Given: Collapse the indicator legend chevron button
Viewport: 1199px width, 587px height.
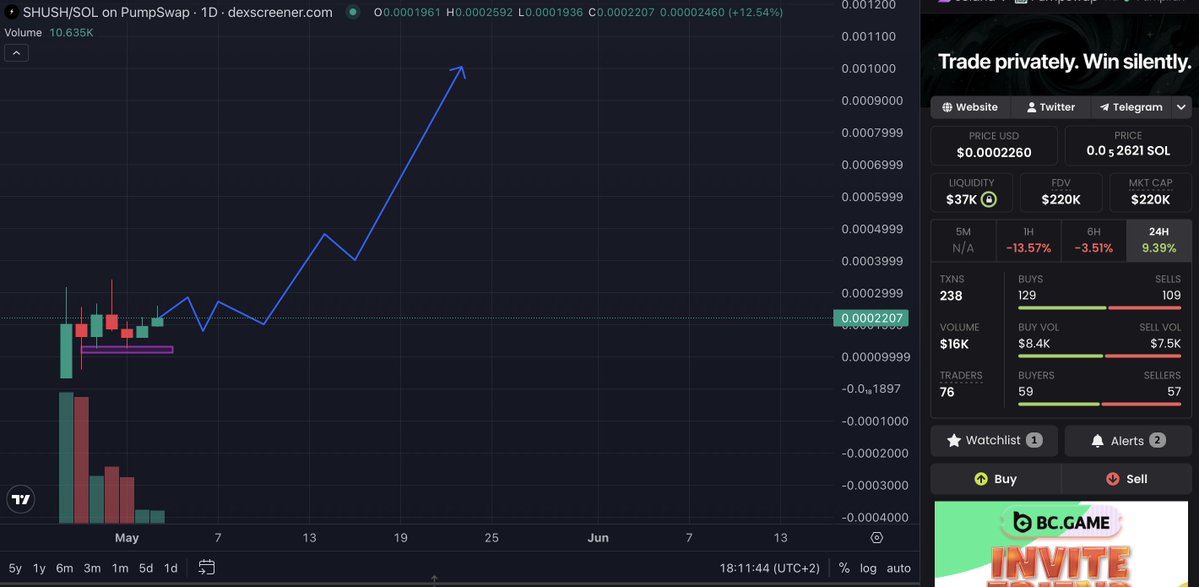Looking at the screenshot, I should tap(16, 53).
